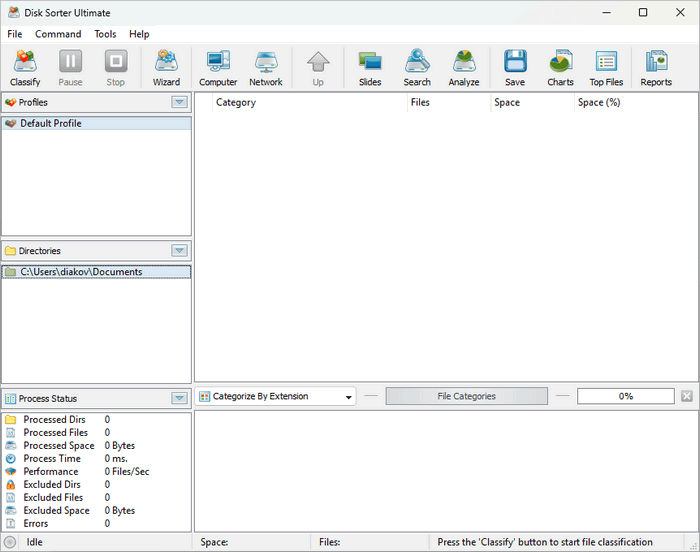Image resolution: width=700 pixels, height=552 pixels.
Task: Click the Directories folder header icon
Action: [x=10, y=251]
